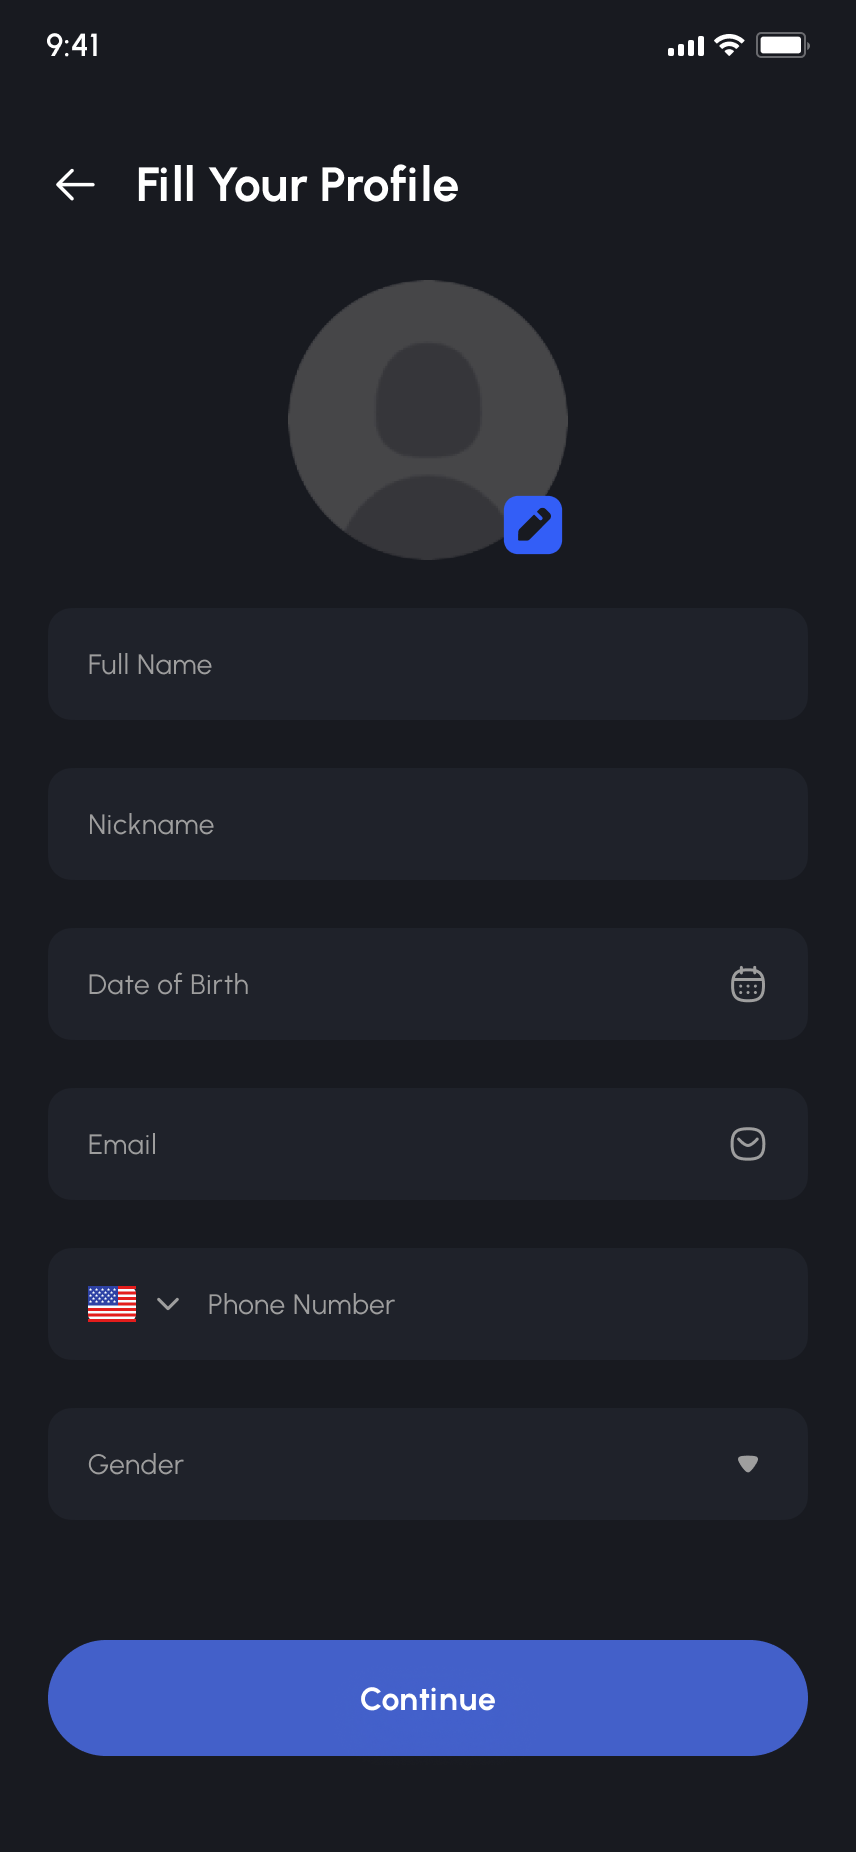This screenshot has width=856, height=1852.
Task: Tap the profile avatar placeholder
Action: 428,420
